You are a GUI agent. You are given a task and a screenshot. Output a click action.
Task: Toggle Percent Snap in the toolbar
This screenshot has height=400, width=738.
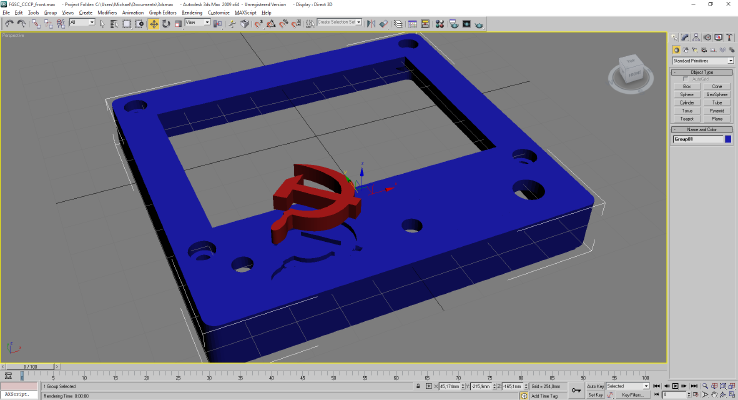pos(284,24)
